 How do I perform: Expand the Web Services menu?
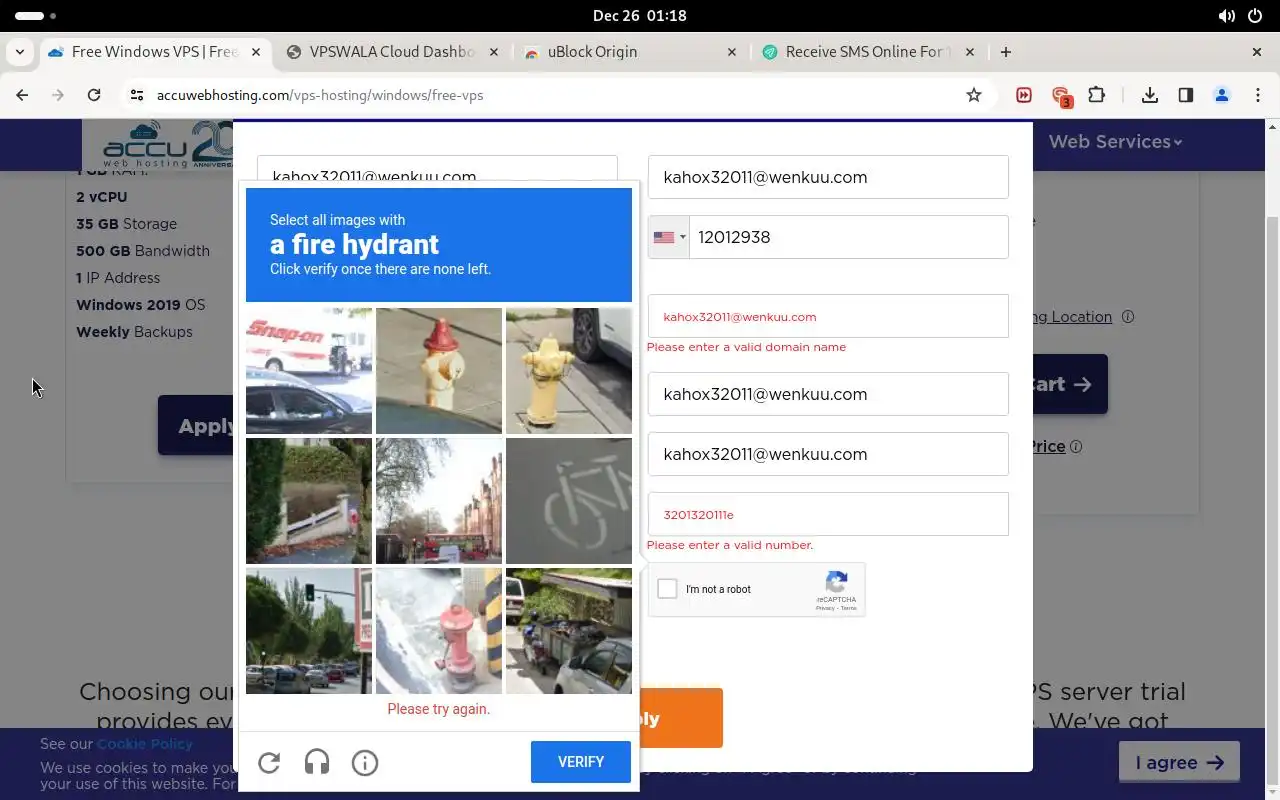[1115, 142]
